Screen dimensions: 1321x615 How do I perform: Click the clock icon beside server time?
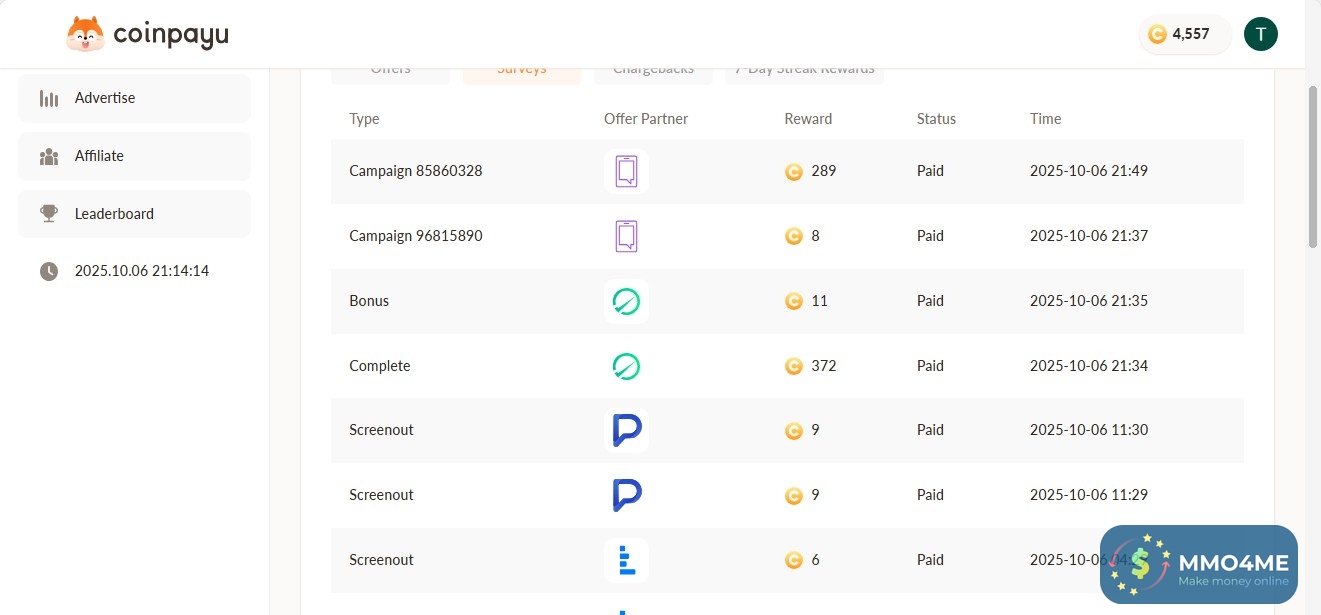(48, 271)
